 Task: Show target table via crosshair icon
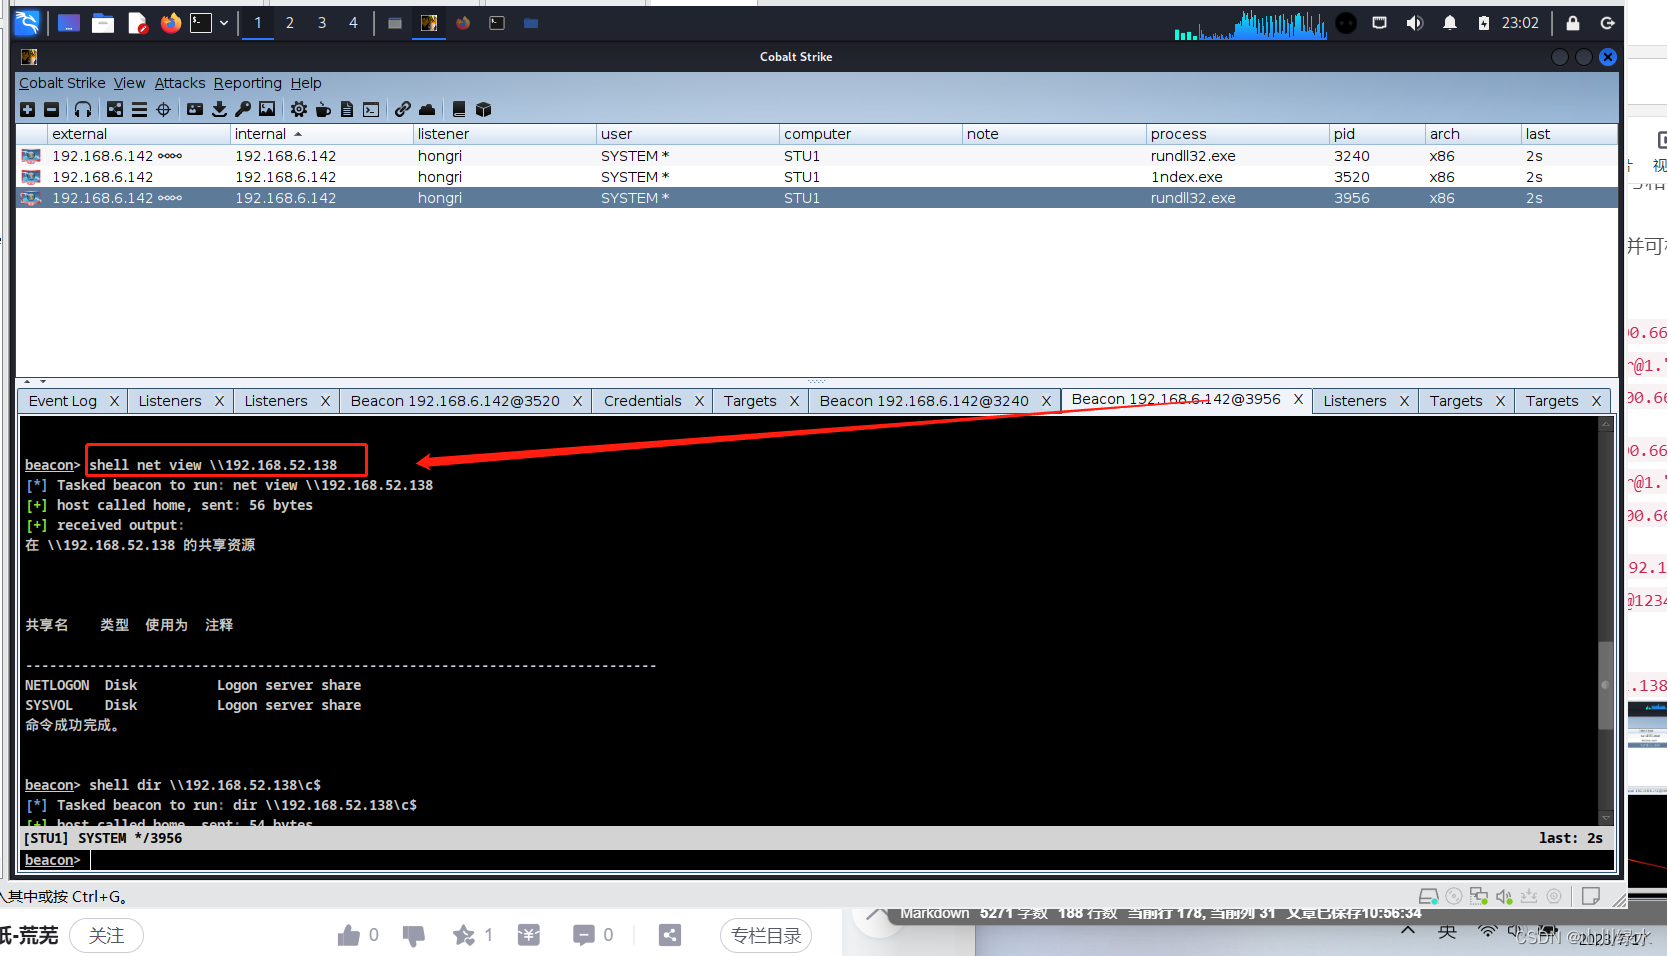click(x=163, y=109)
